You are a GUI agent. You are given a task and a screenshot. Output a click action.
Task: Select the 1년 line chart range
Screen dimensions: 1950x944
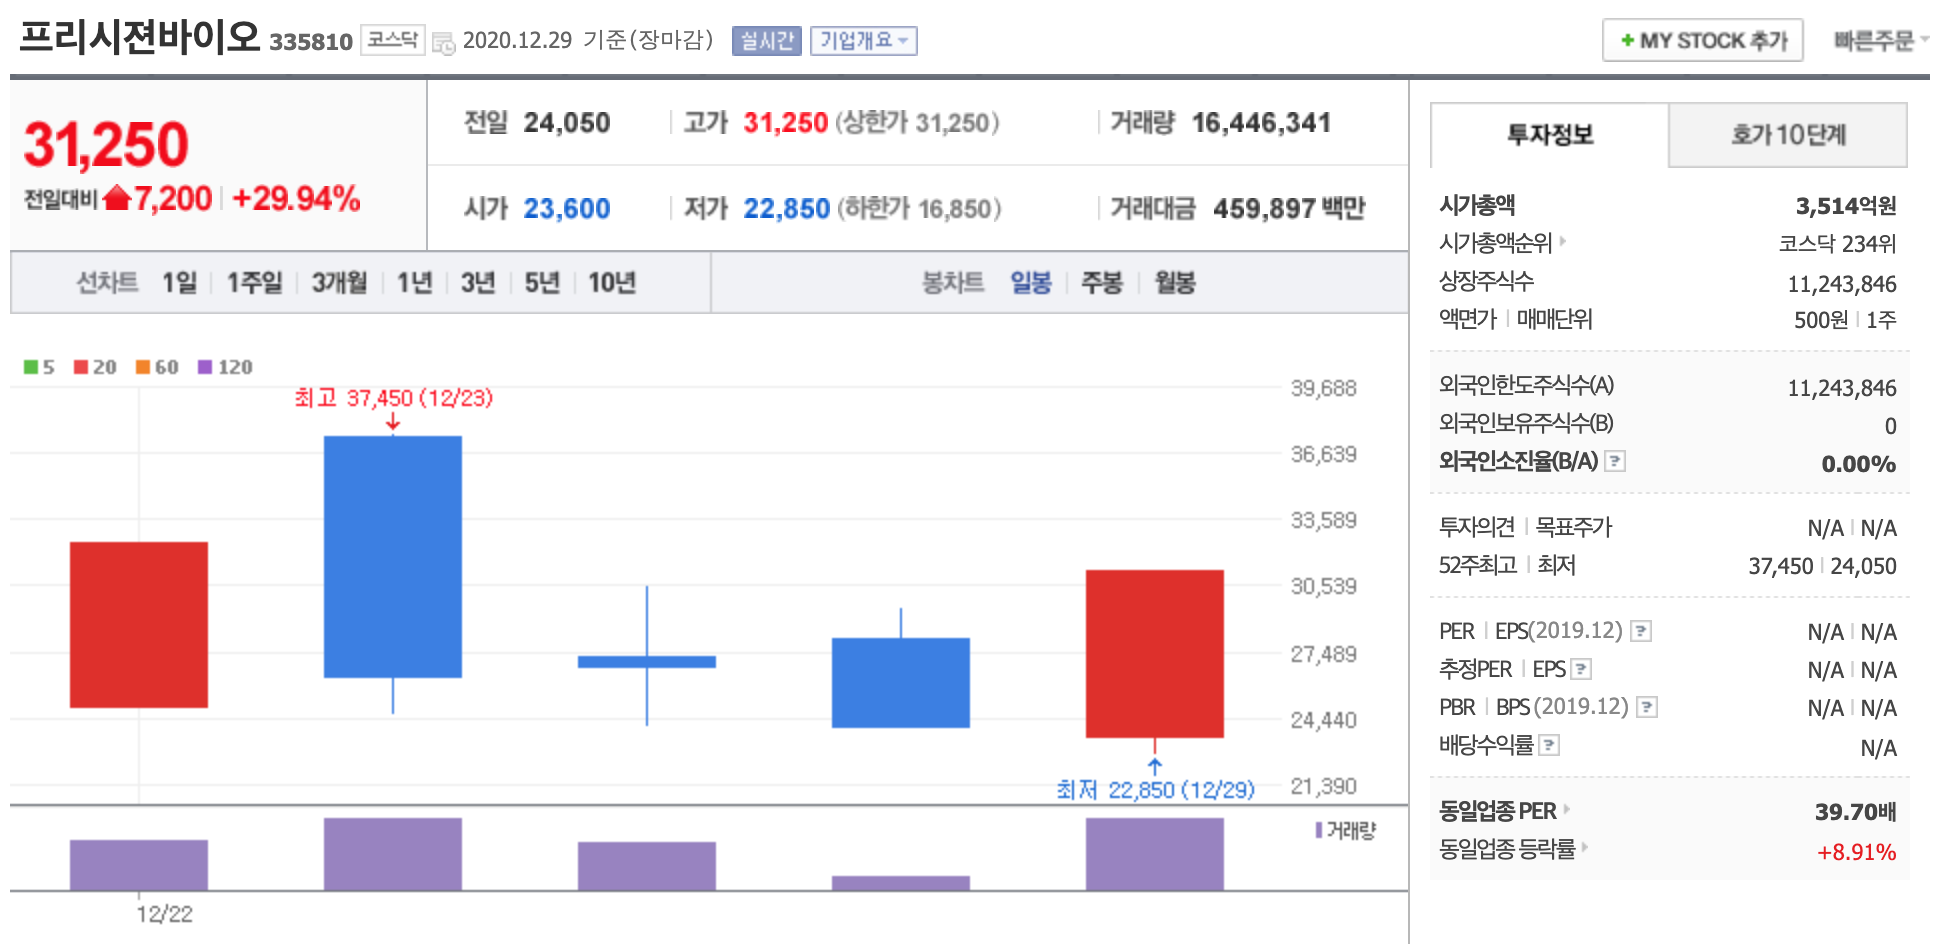coord(414,283)
